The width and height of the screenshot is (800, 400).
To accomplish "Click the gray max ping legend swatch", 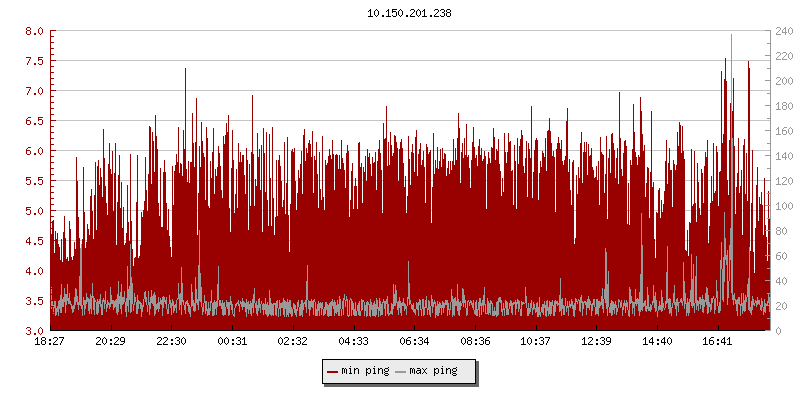I will (x=402, y=372).
